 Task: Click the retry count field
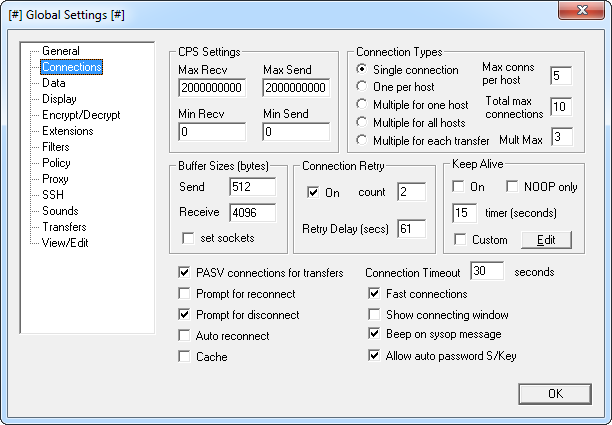tap(412, 192)
